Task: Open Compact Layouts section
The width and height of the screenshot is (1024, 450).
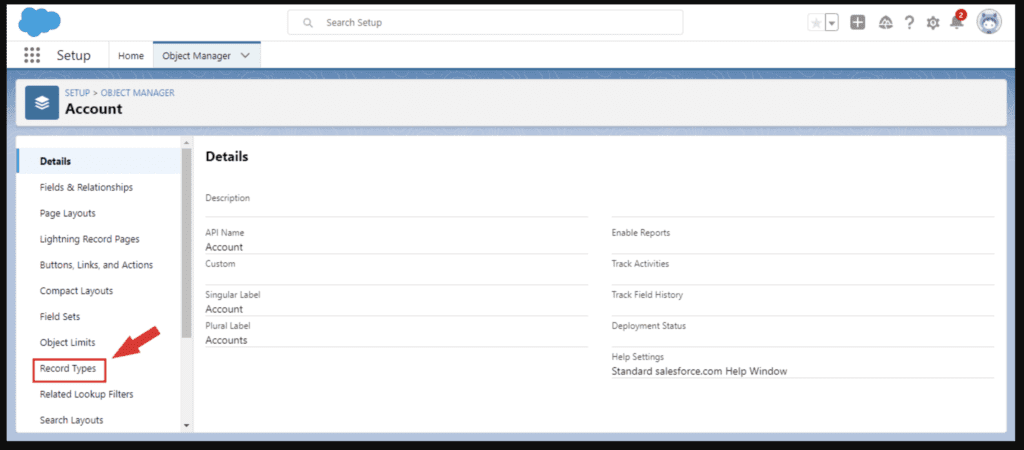Action: (x=76, y=291)
